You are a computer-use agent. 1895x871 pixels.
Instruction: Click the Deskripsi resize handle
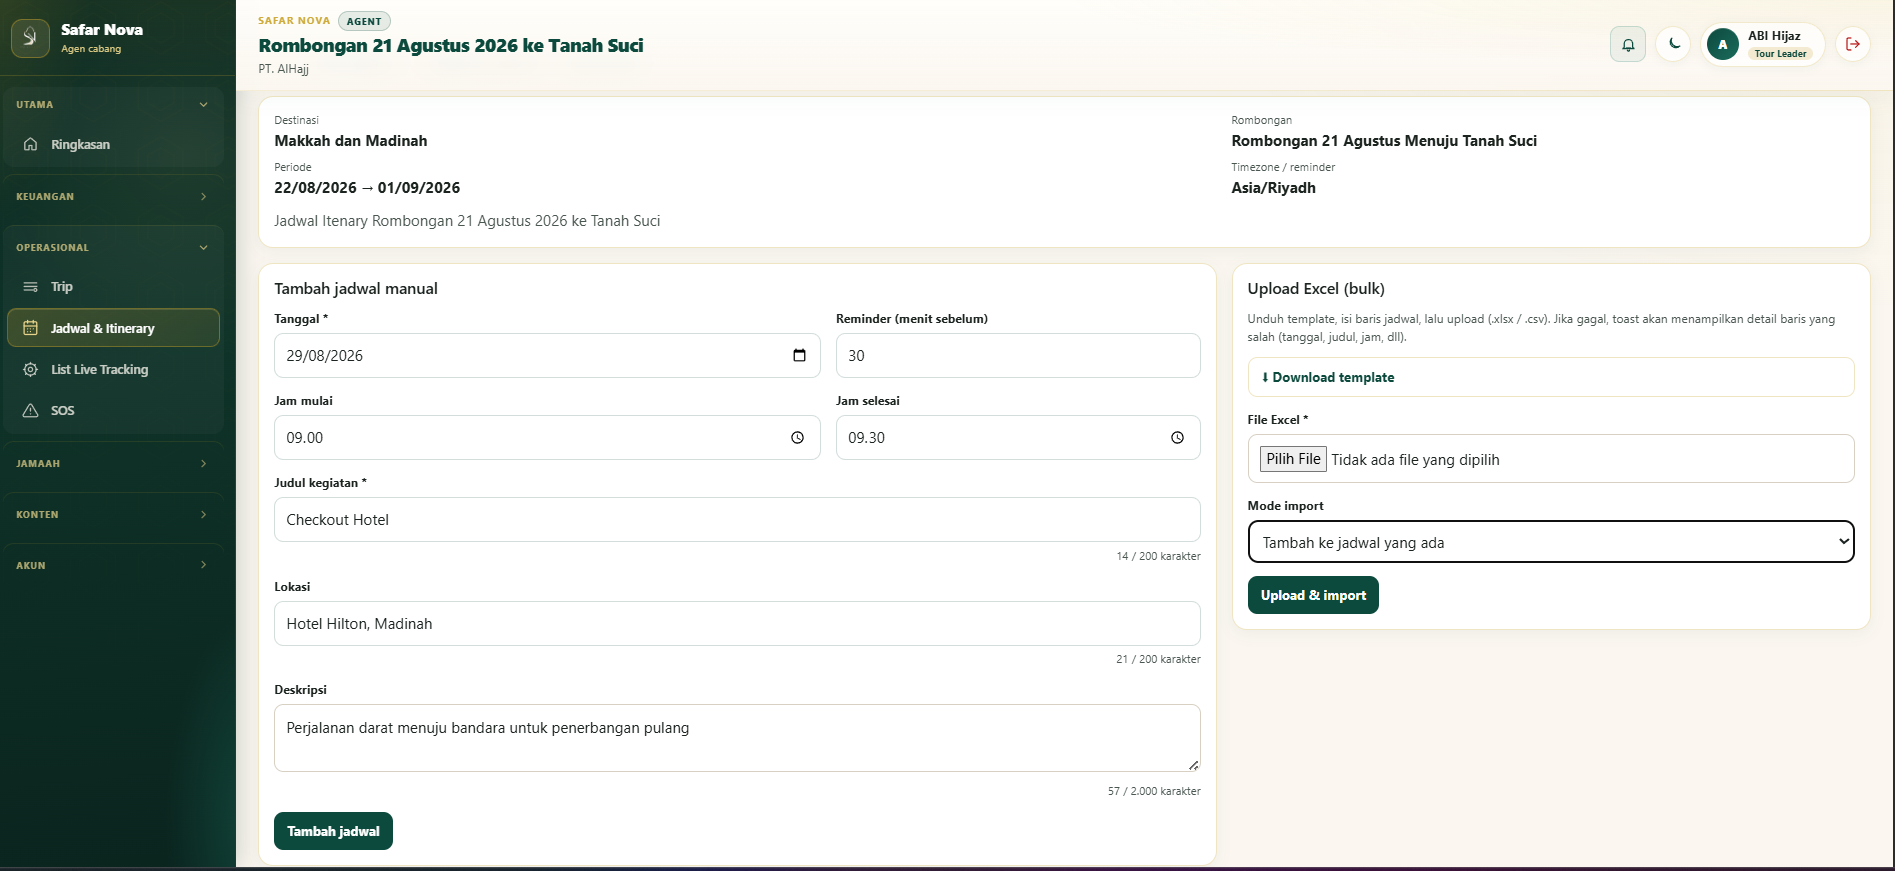(x=1193, y=765)
